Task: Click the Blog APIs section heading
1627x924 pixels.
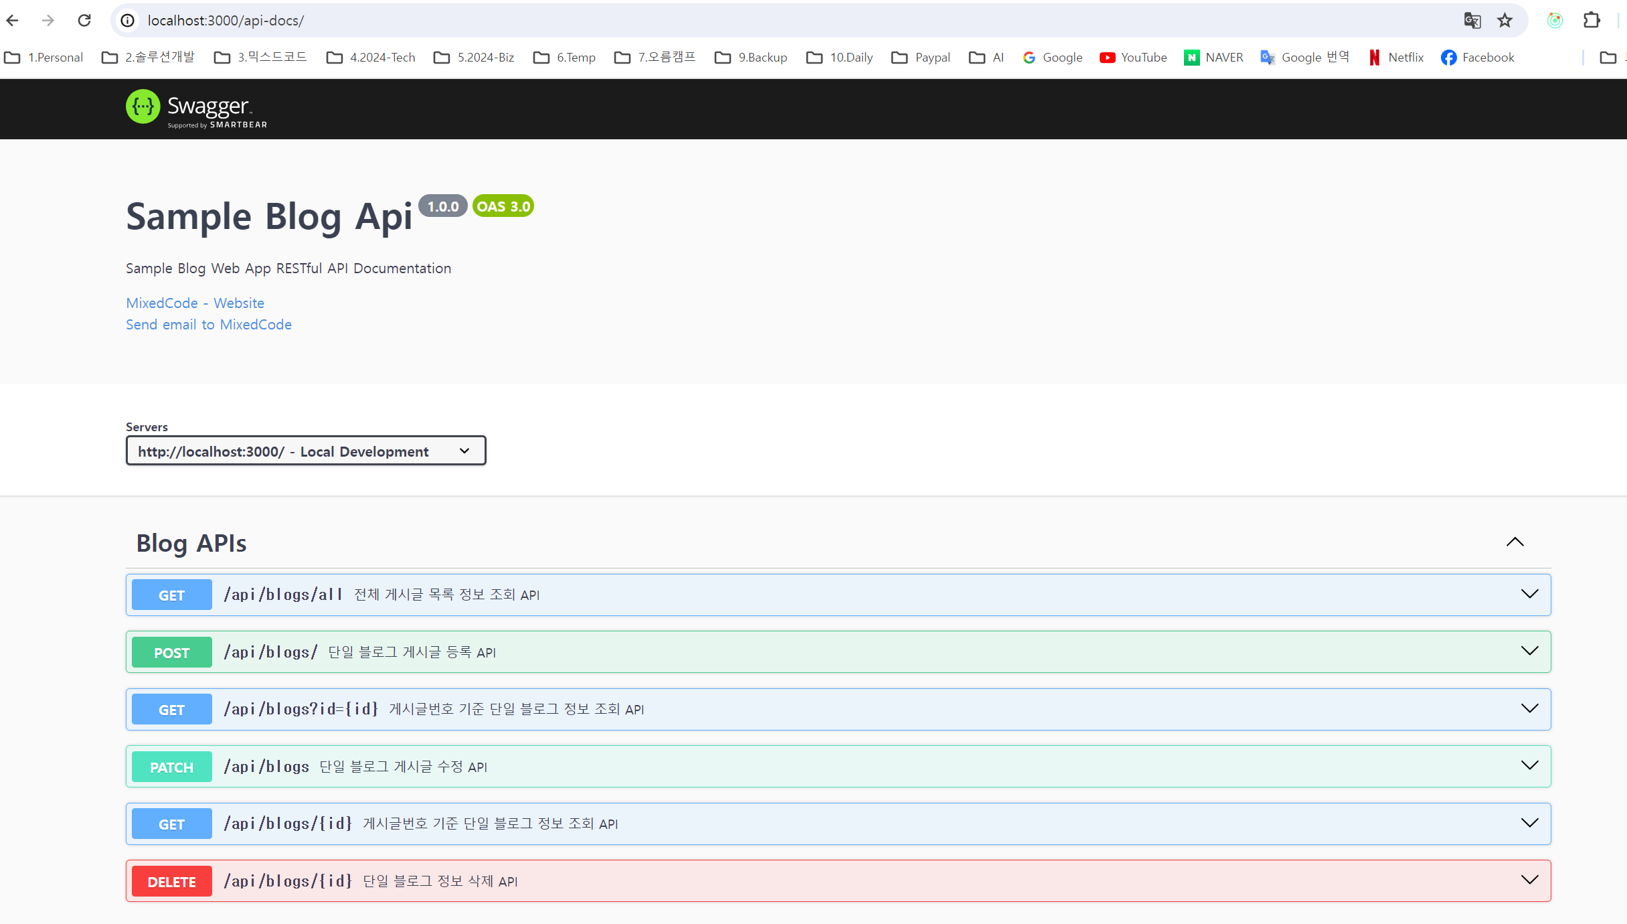Action: pos(191,543)
